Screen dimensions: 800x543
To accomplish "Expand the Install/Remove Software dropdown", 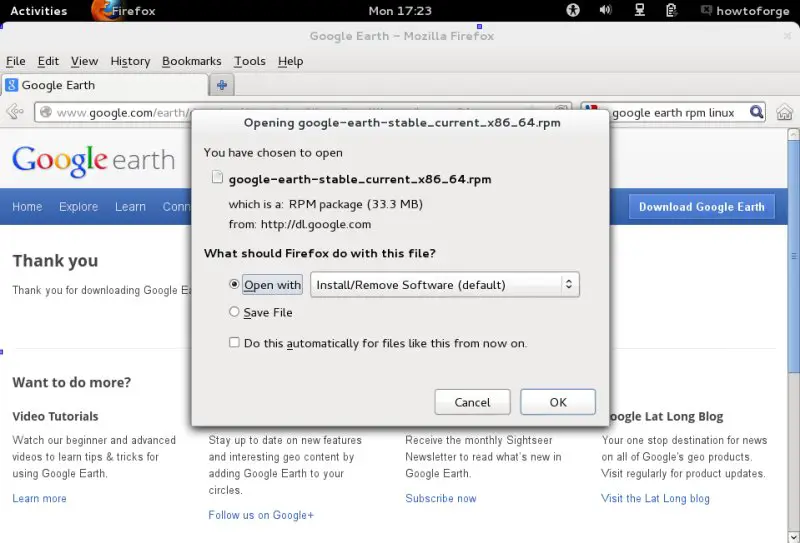I will [x=445, y=285].
